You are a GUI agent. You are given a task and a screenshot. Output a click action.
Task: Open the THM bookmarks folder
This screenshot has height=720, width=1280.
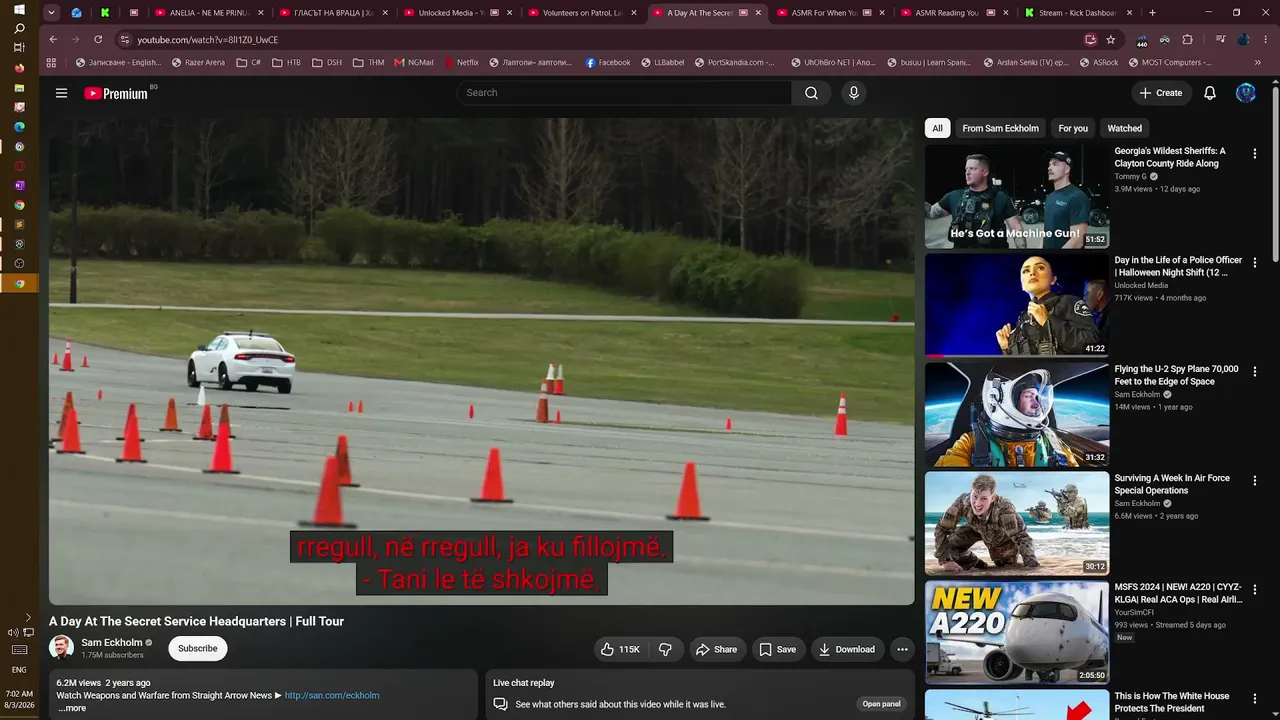pos(368,62)
